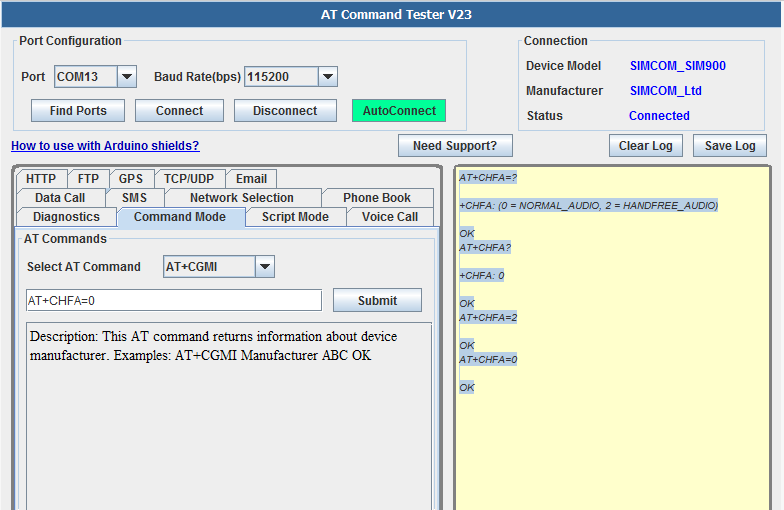Click the green AutoConnect button

tap(399, 110)
